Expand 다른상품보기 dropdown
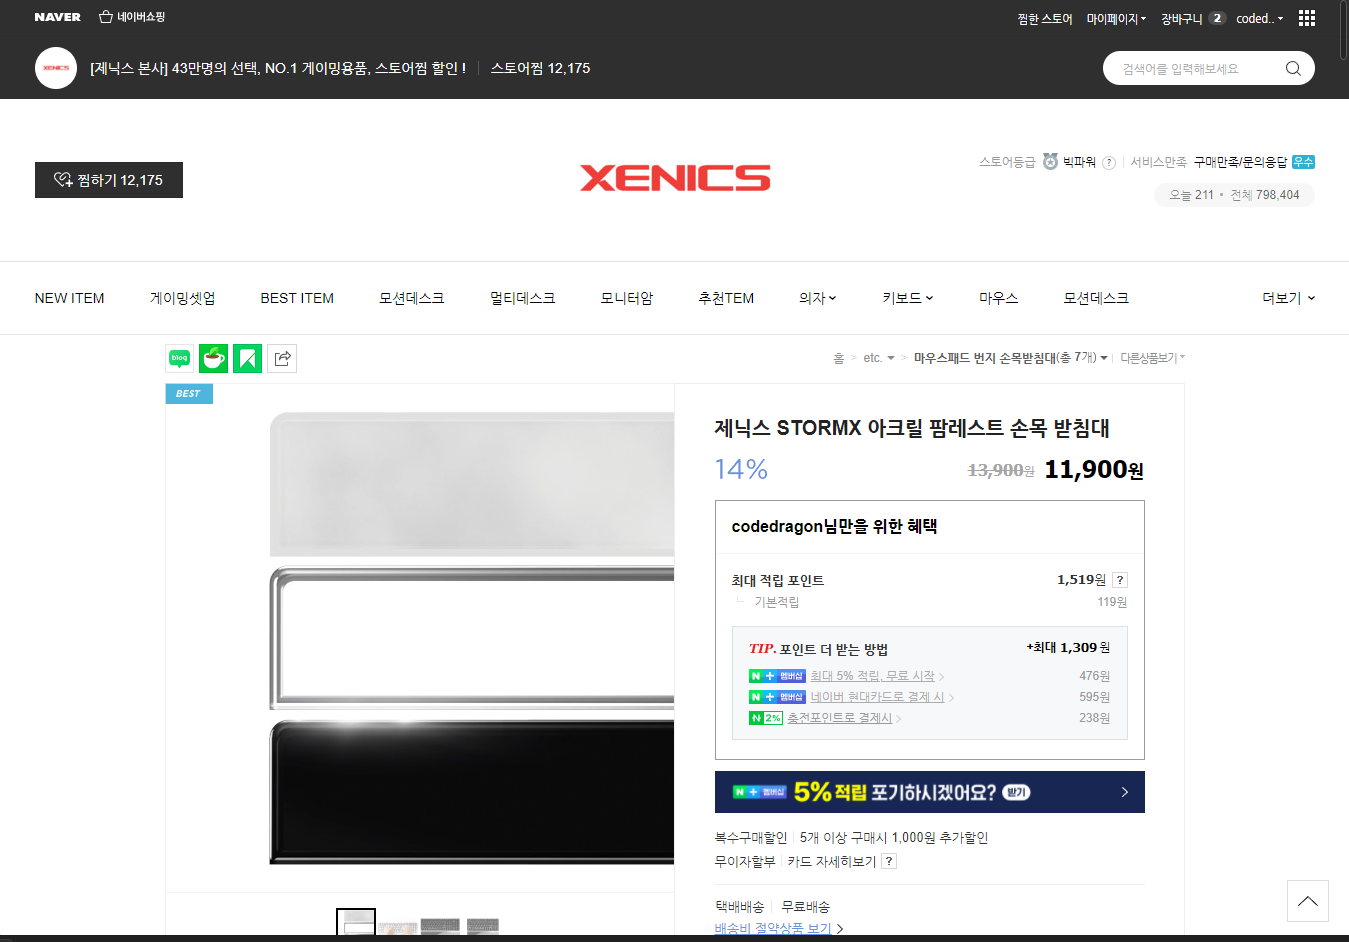This screenshot has height=942, width=1349. point(1152,358)
